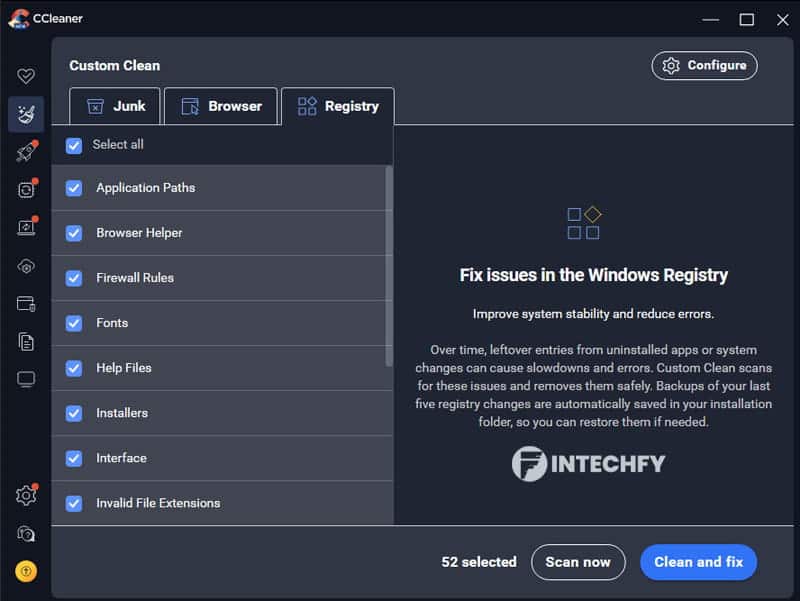Uncheck the Application Paths checkbox
Viewport: 800px width, 601px height.
click(74, 188)
